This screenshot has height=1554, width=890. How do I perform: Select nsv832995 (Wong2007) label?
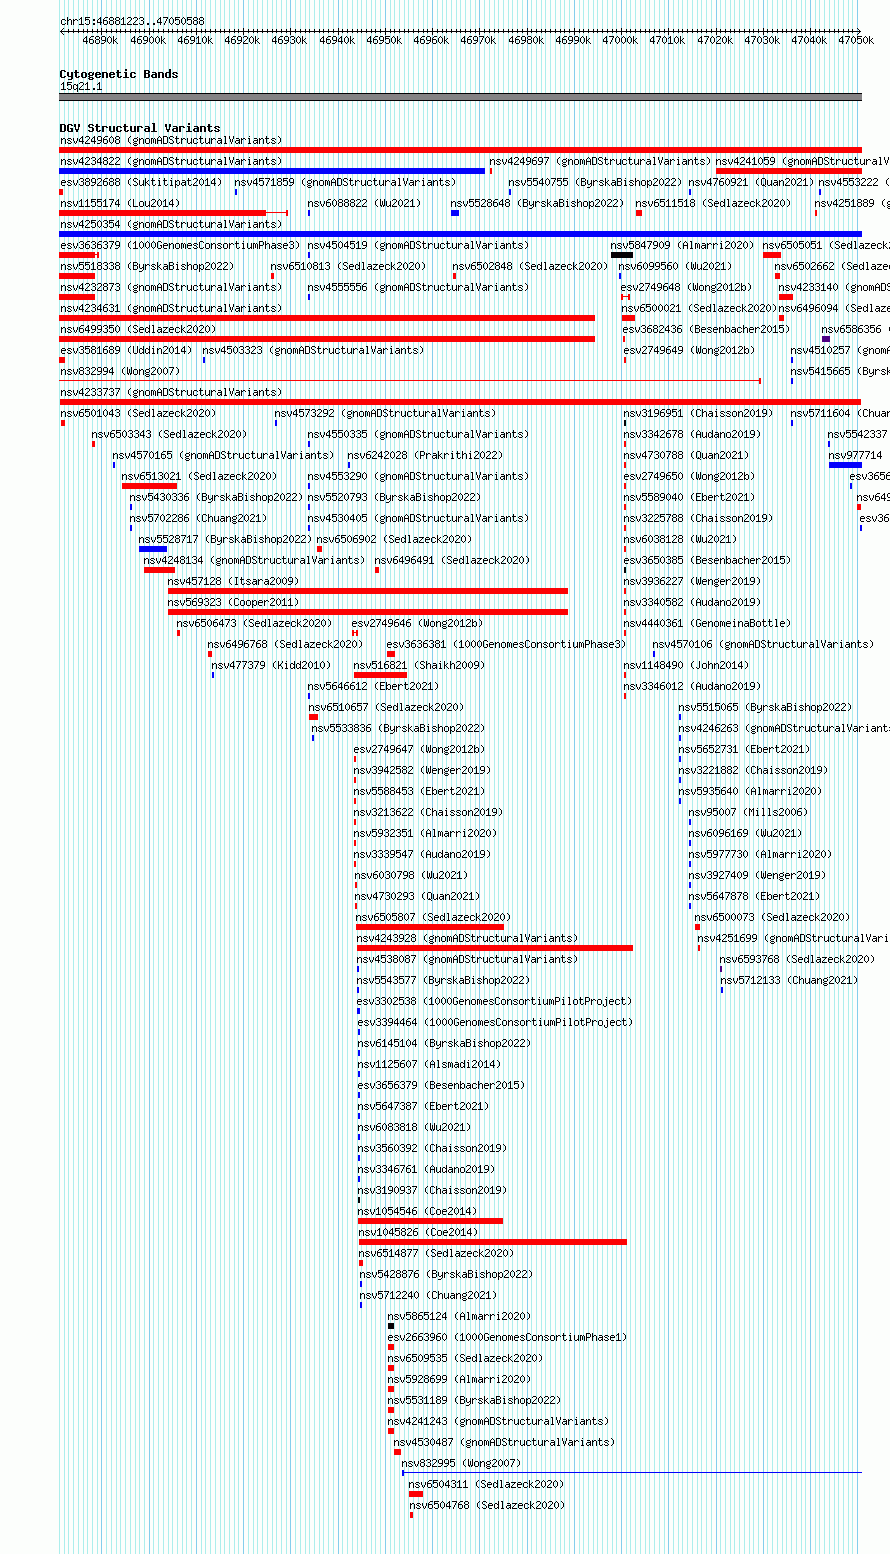click(x=461, y=1463)
